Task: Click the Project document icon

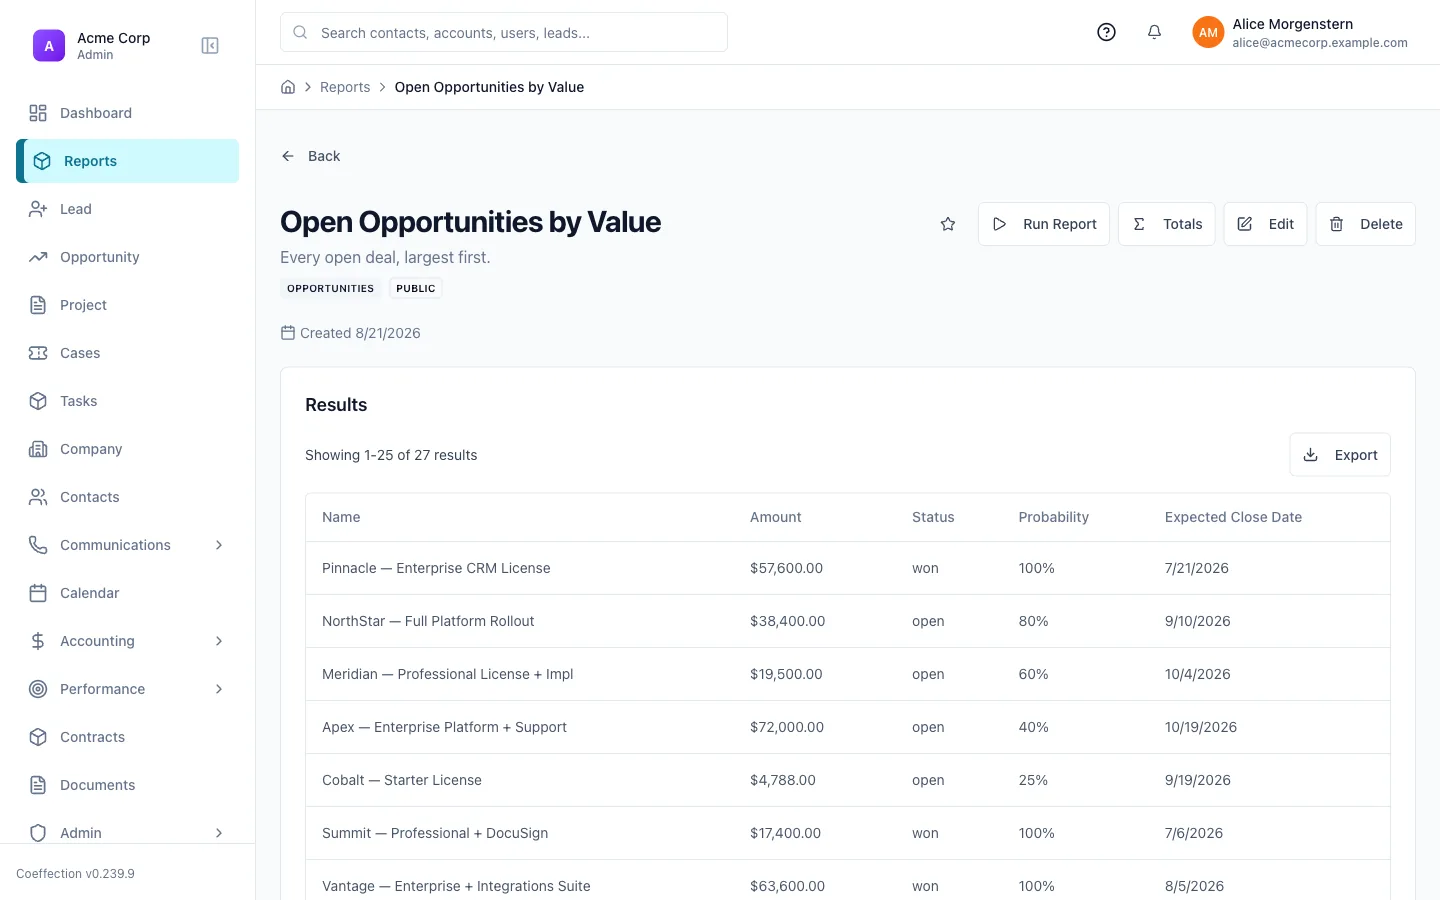Action: tap(38, 305)
